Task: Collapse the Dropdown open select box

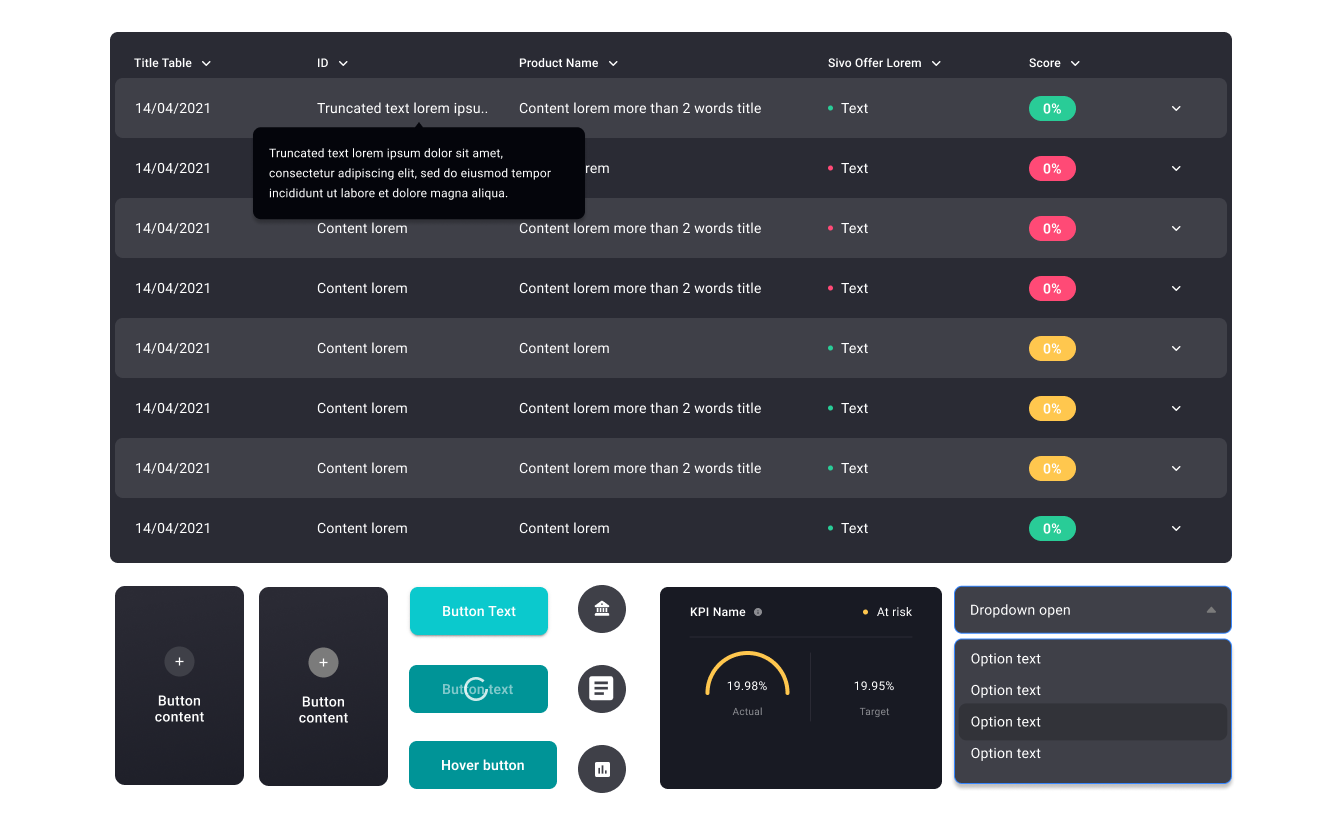Action: 1093,610
